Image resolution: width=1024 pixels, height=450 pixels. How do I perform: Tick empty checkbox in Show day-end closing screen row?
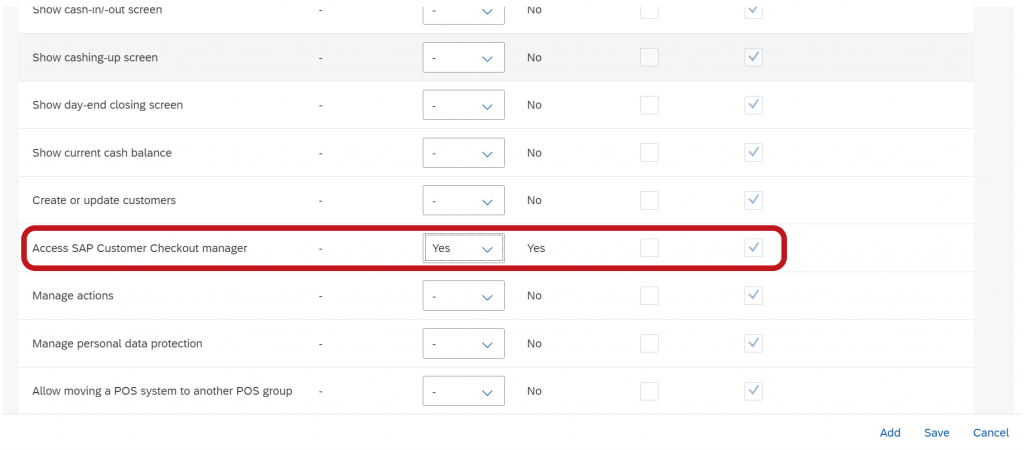(649, 105)
